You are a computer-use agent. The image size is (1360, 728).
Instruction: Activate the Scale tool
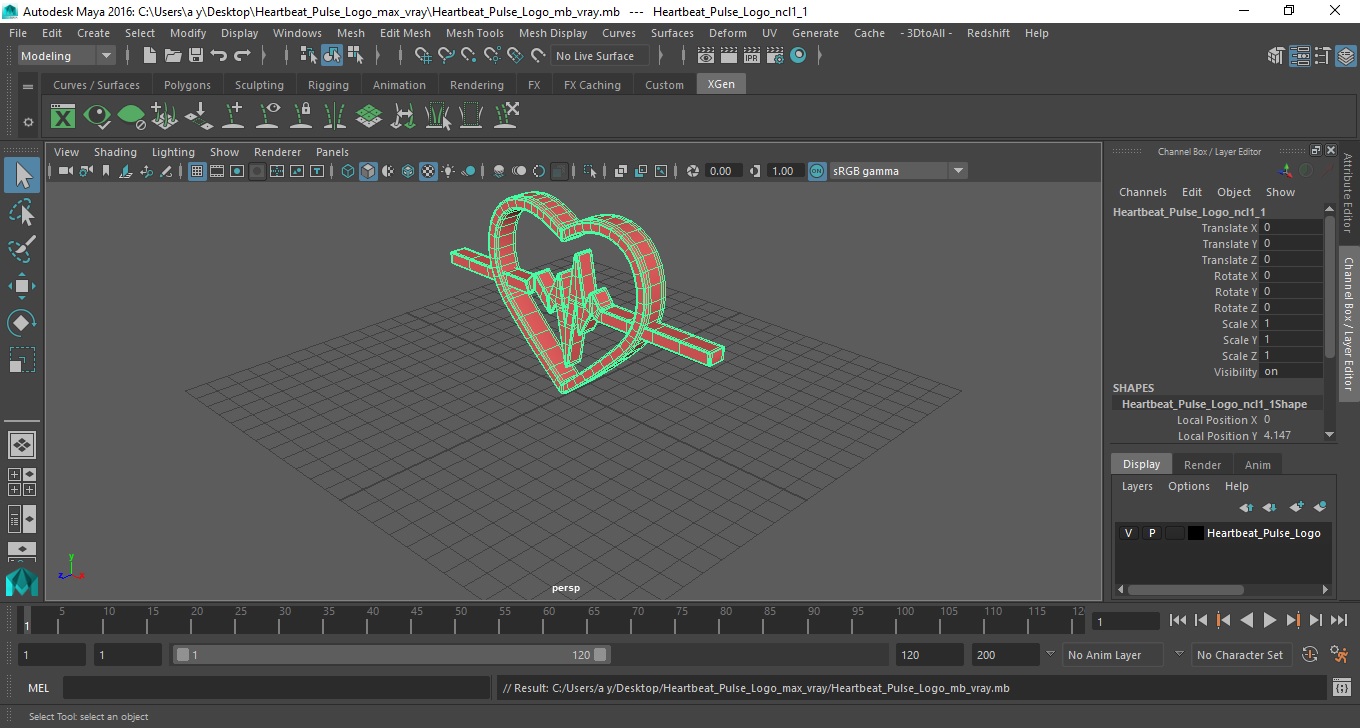point(22,360)
